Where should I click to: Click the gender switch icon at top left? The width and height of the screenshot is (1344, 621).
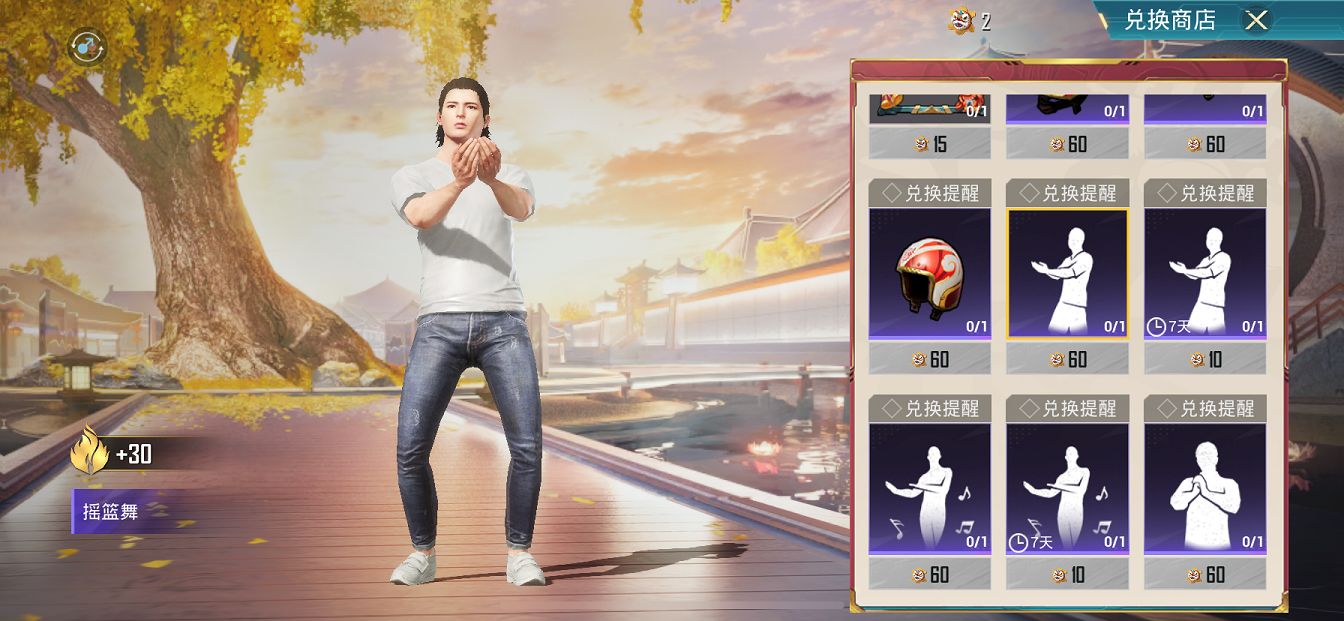[x=86, y=47]
